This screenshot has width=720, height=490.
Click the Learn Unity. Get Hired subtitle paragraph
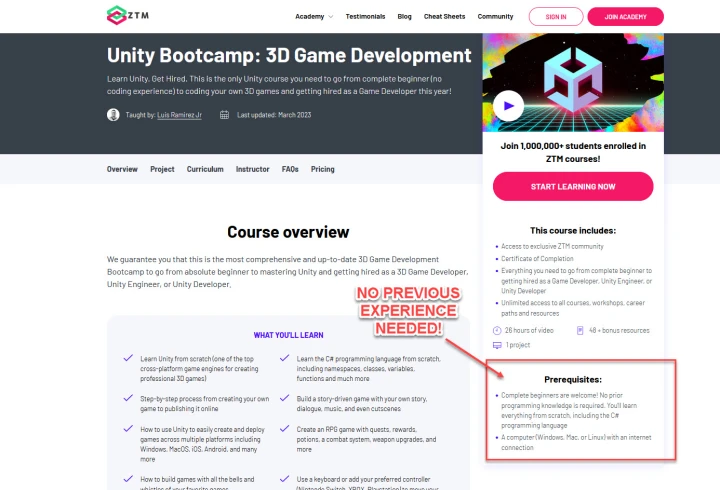click(x=279, y=85)
